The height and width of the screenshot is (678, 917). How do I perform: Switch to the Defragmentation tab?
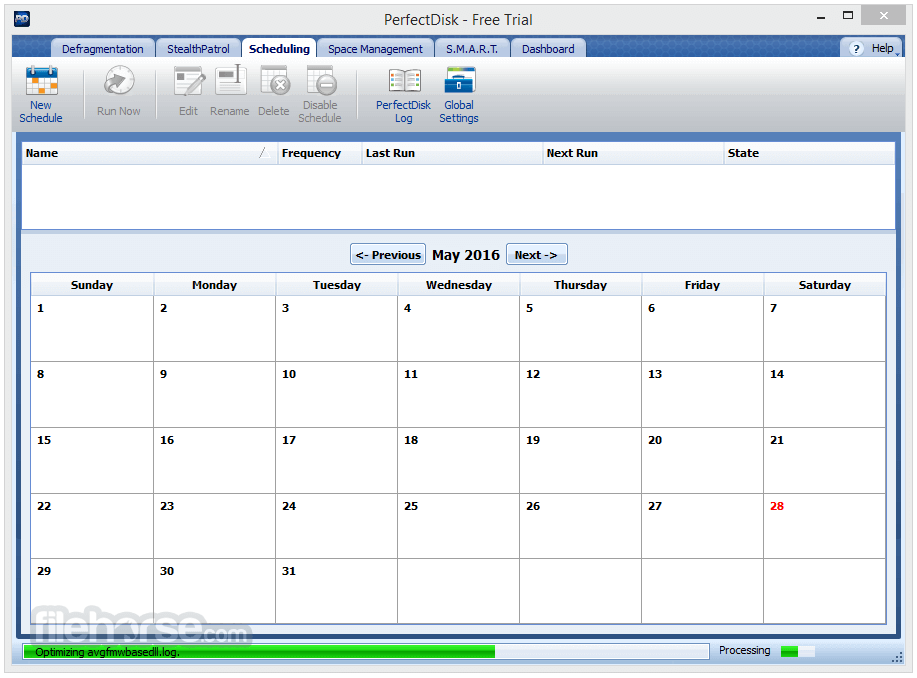[x=102, y=49]
